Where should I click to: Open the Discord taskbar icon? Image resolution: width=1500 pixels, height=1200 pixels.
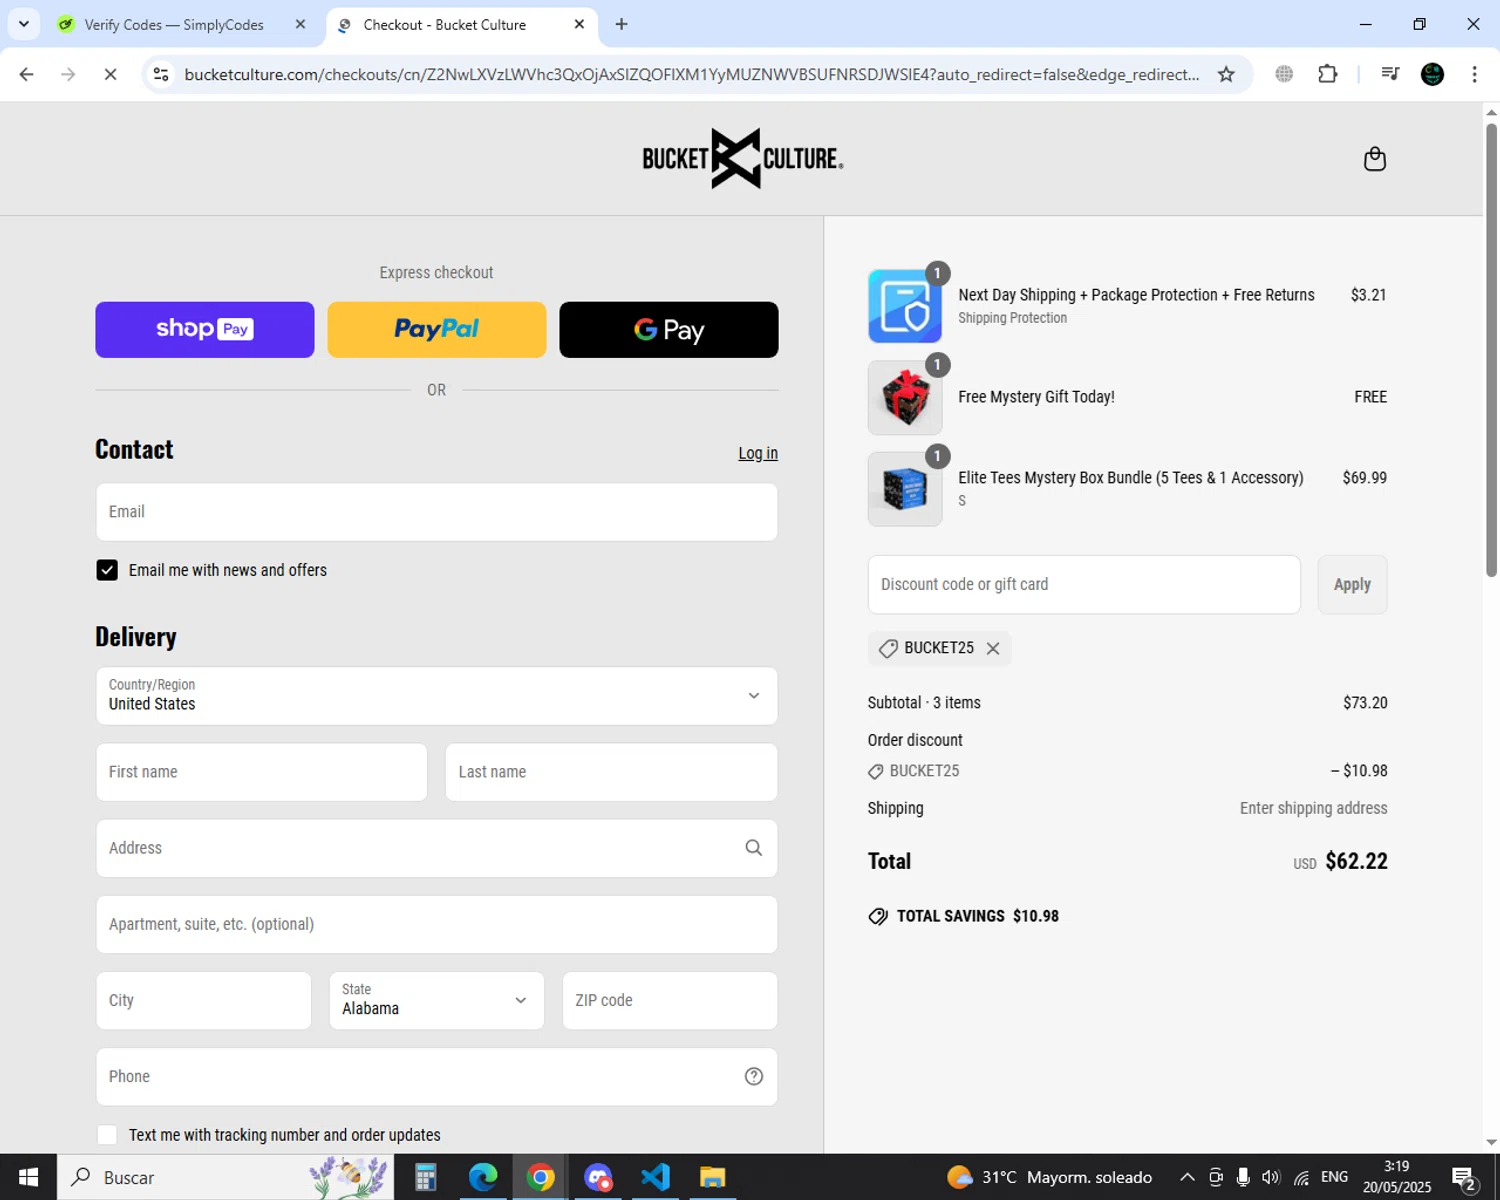coord(598,1177)
